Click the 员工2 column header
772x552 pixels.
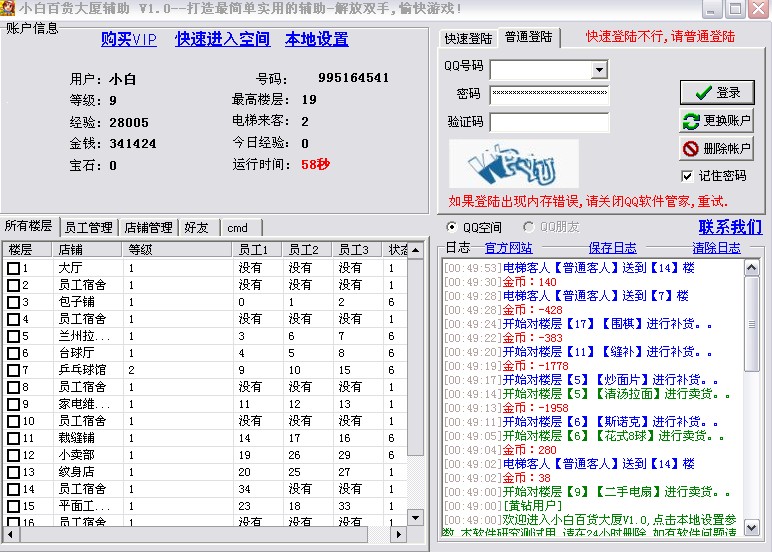click(307, 250)
